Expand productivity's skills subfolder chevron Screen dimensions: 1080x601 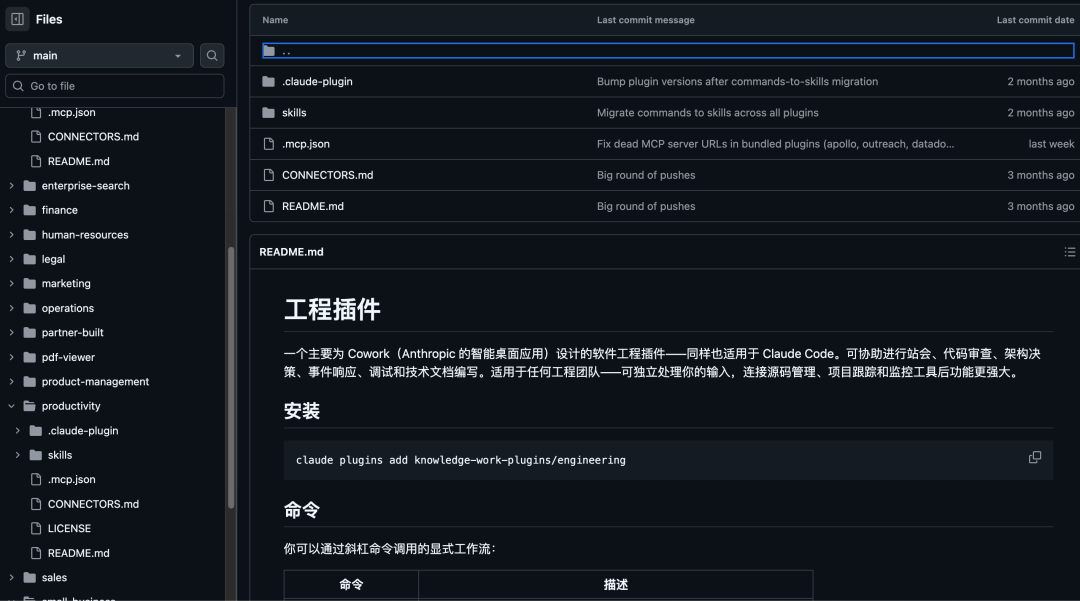pos(18,455)
